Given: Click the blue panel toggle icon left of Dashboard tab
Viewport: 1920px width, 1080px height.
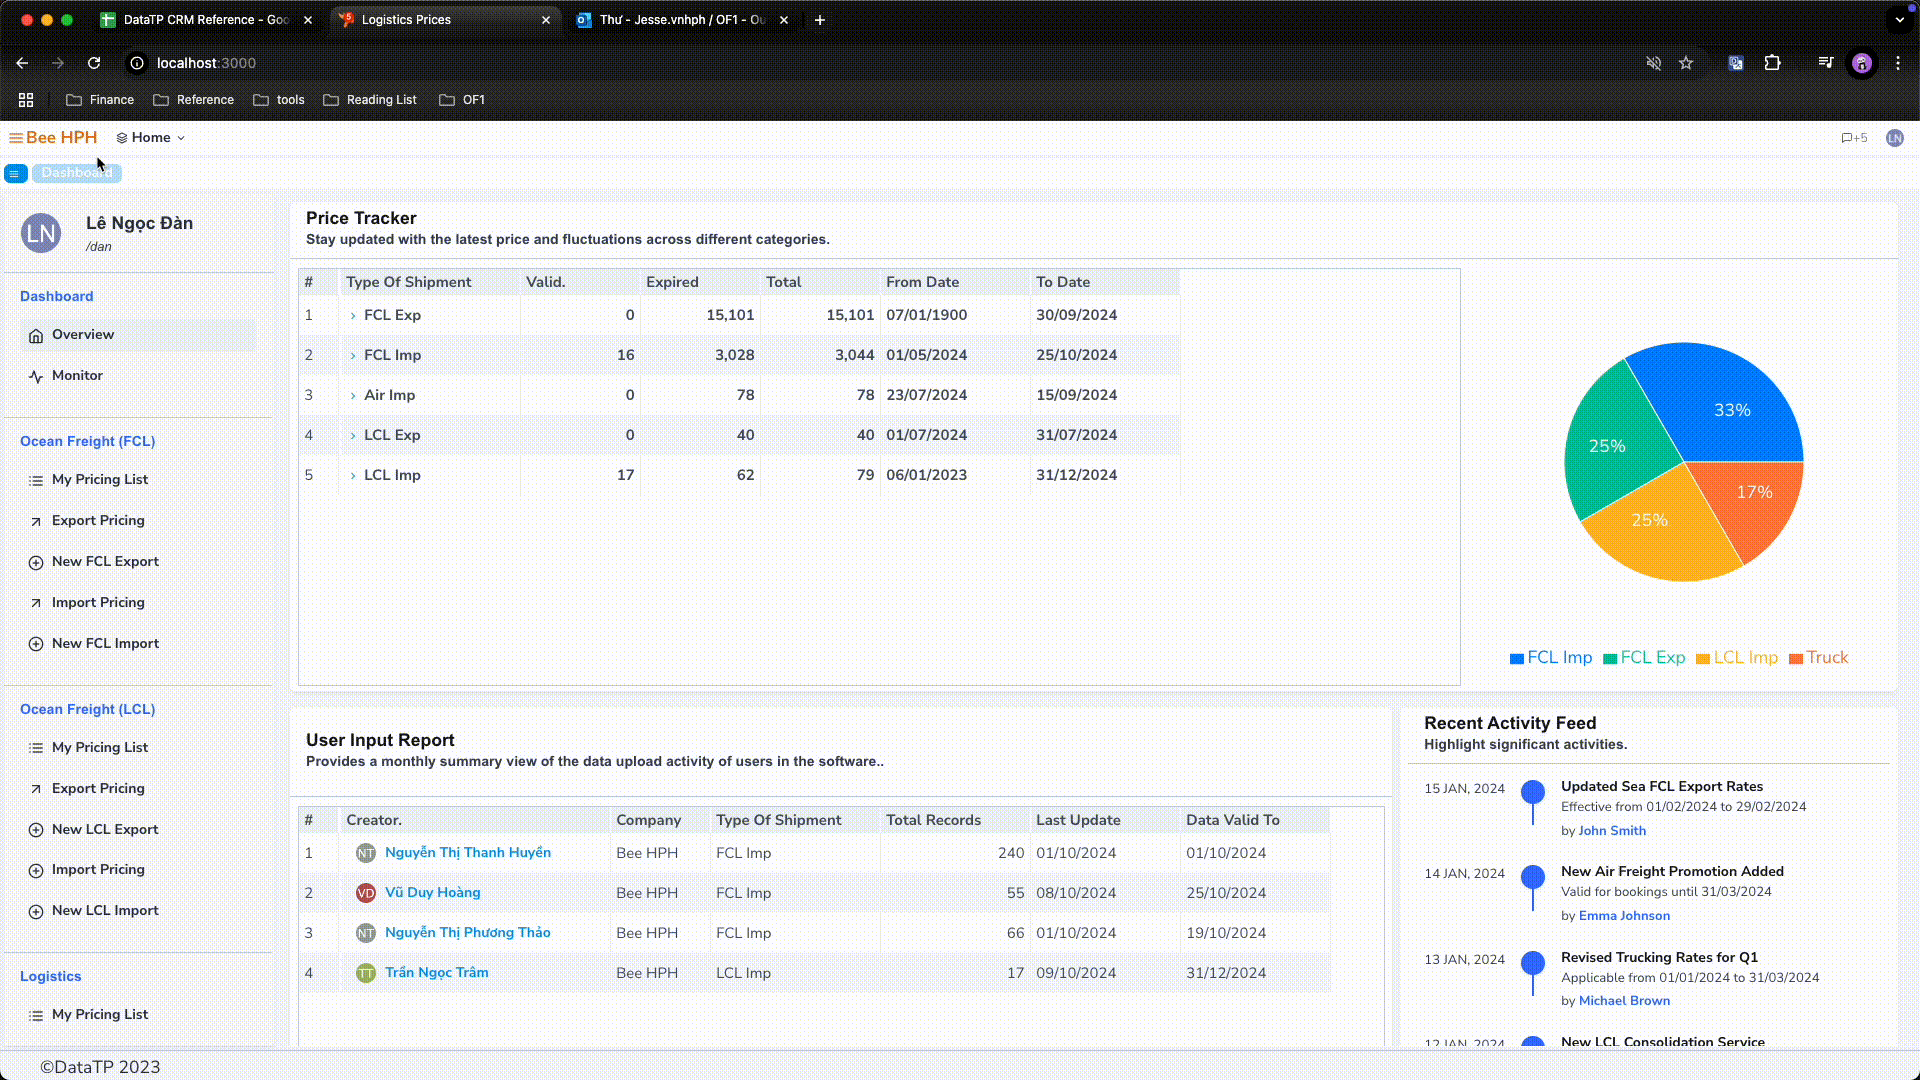Looking at the screenshot, I should click(15, 174).
